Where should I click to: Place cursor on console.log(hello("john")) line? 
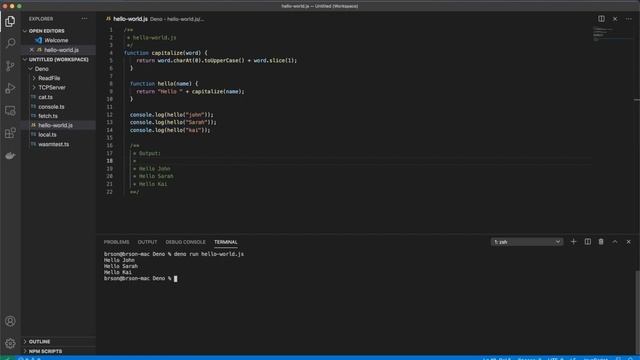coord(171,115)
